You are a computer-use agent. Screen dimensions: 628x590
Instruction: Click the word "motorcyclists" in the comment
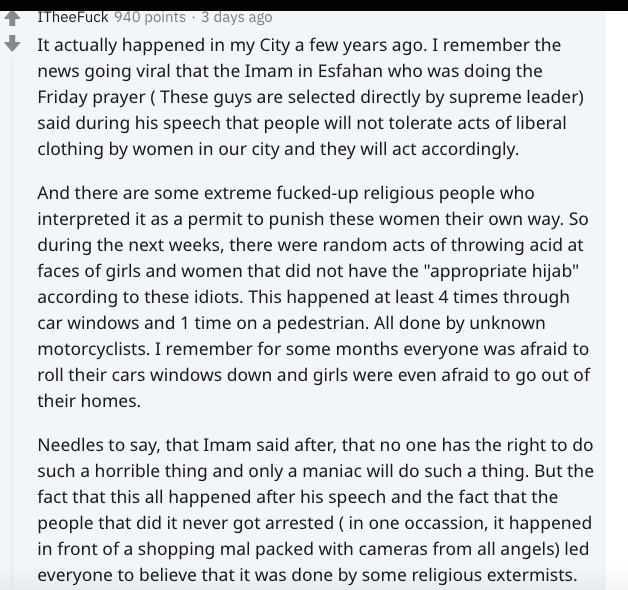pyautogui.click(x=93, y=349)
